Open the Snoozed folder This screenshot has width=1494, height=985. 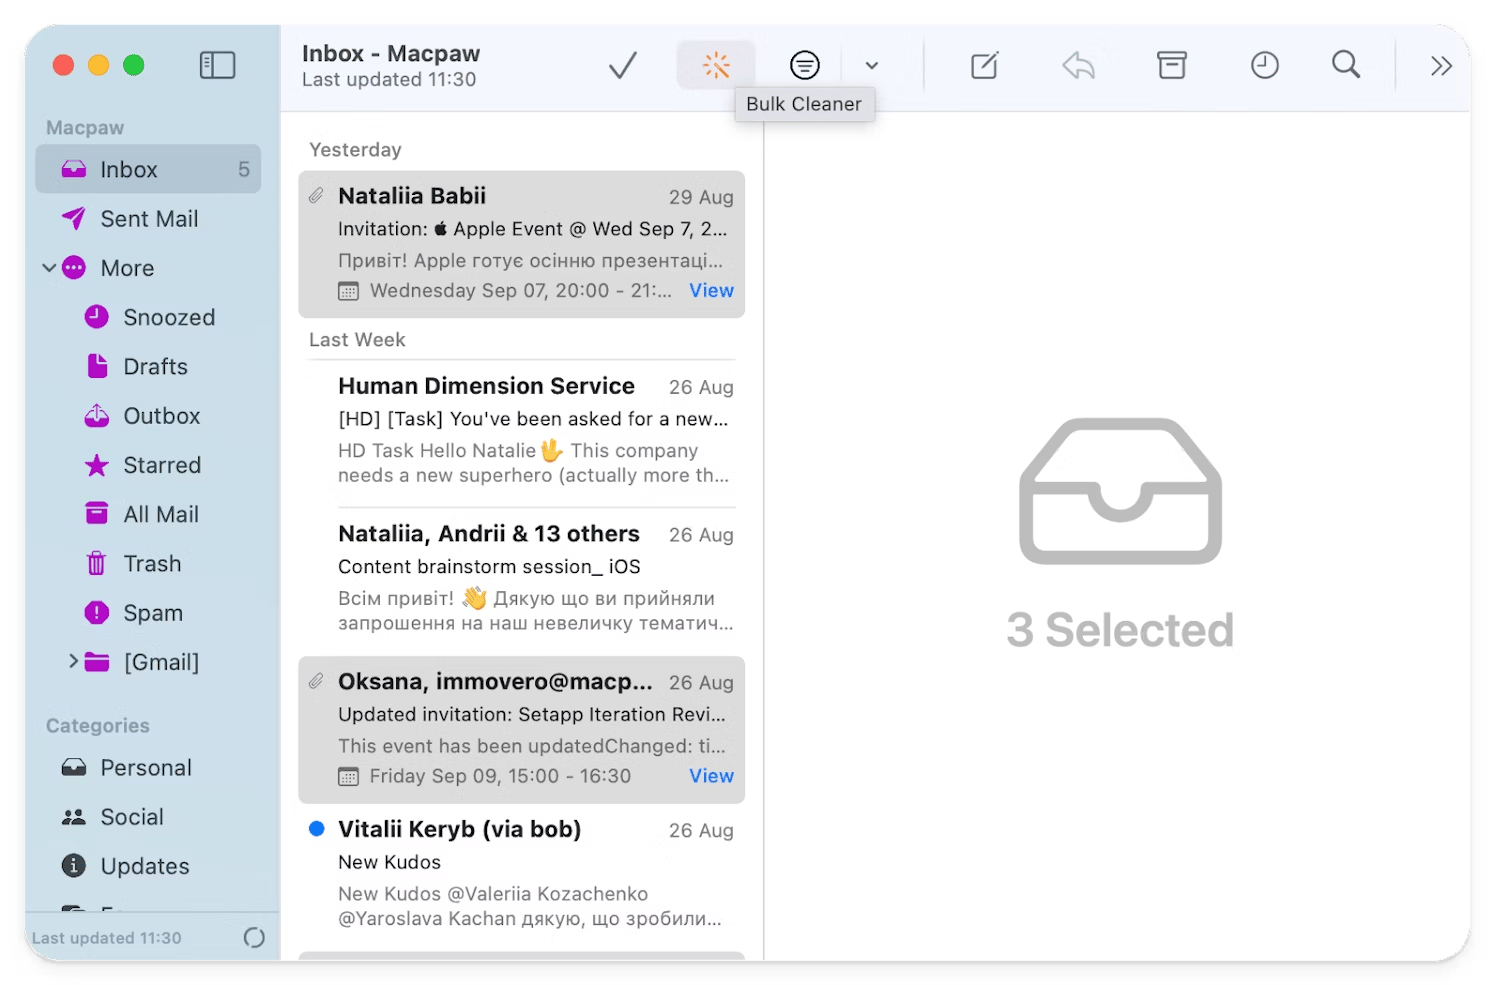148,317
